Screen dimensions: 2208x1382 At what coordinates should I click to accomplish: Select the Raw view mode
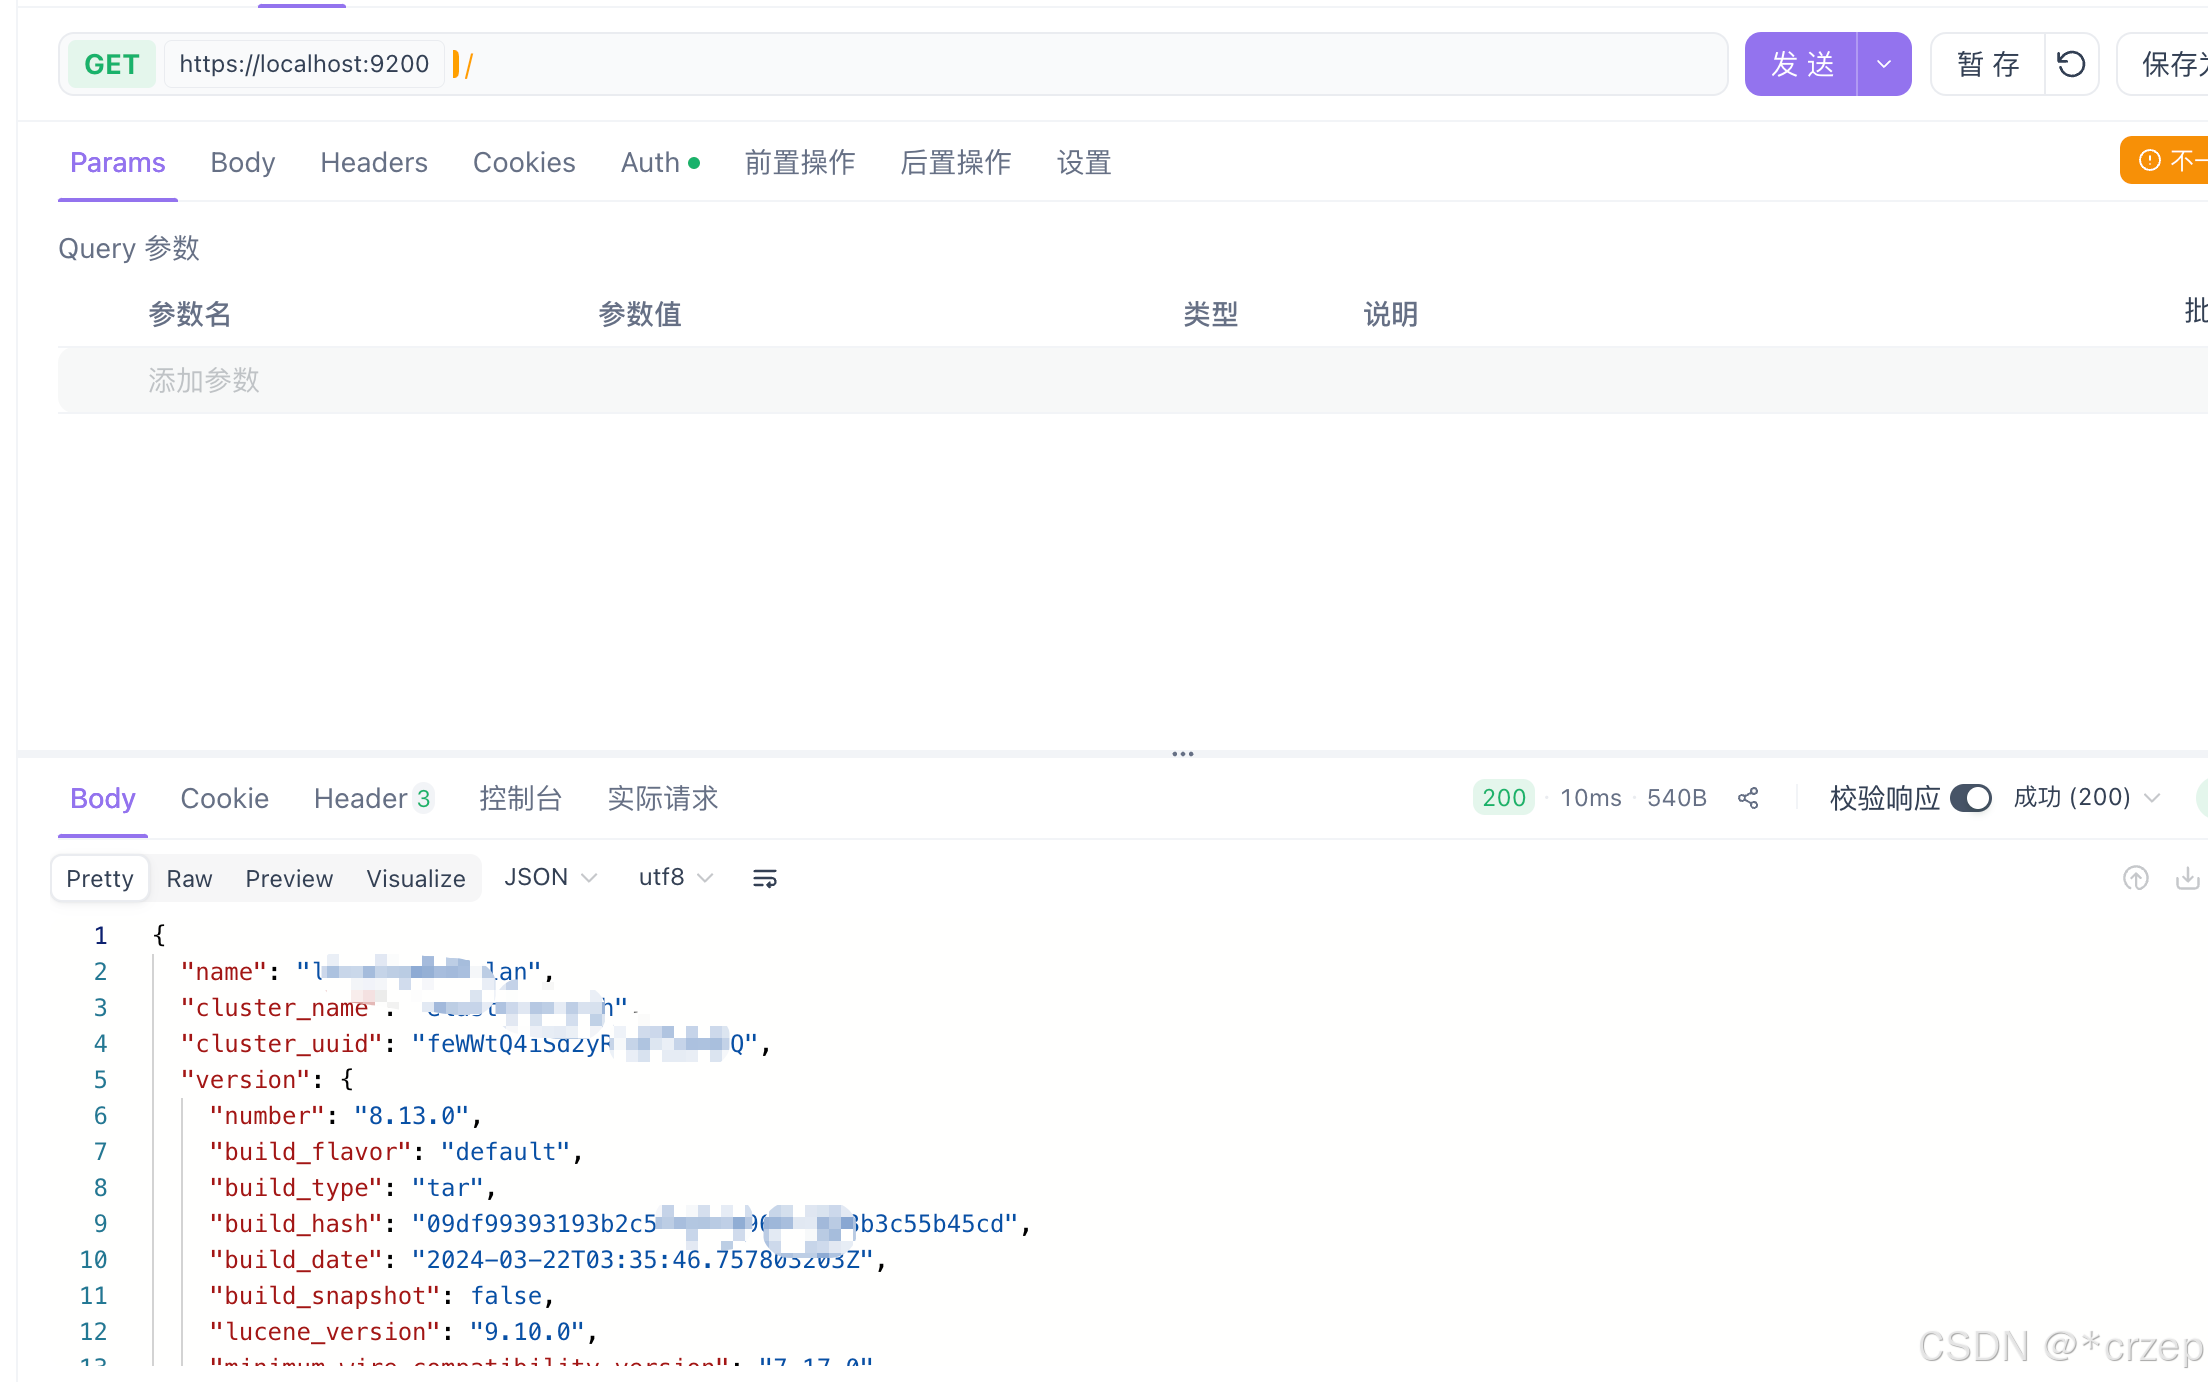pyautogui.click(x=189, y=878)
